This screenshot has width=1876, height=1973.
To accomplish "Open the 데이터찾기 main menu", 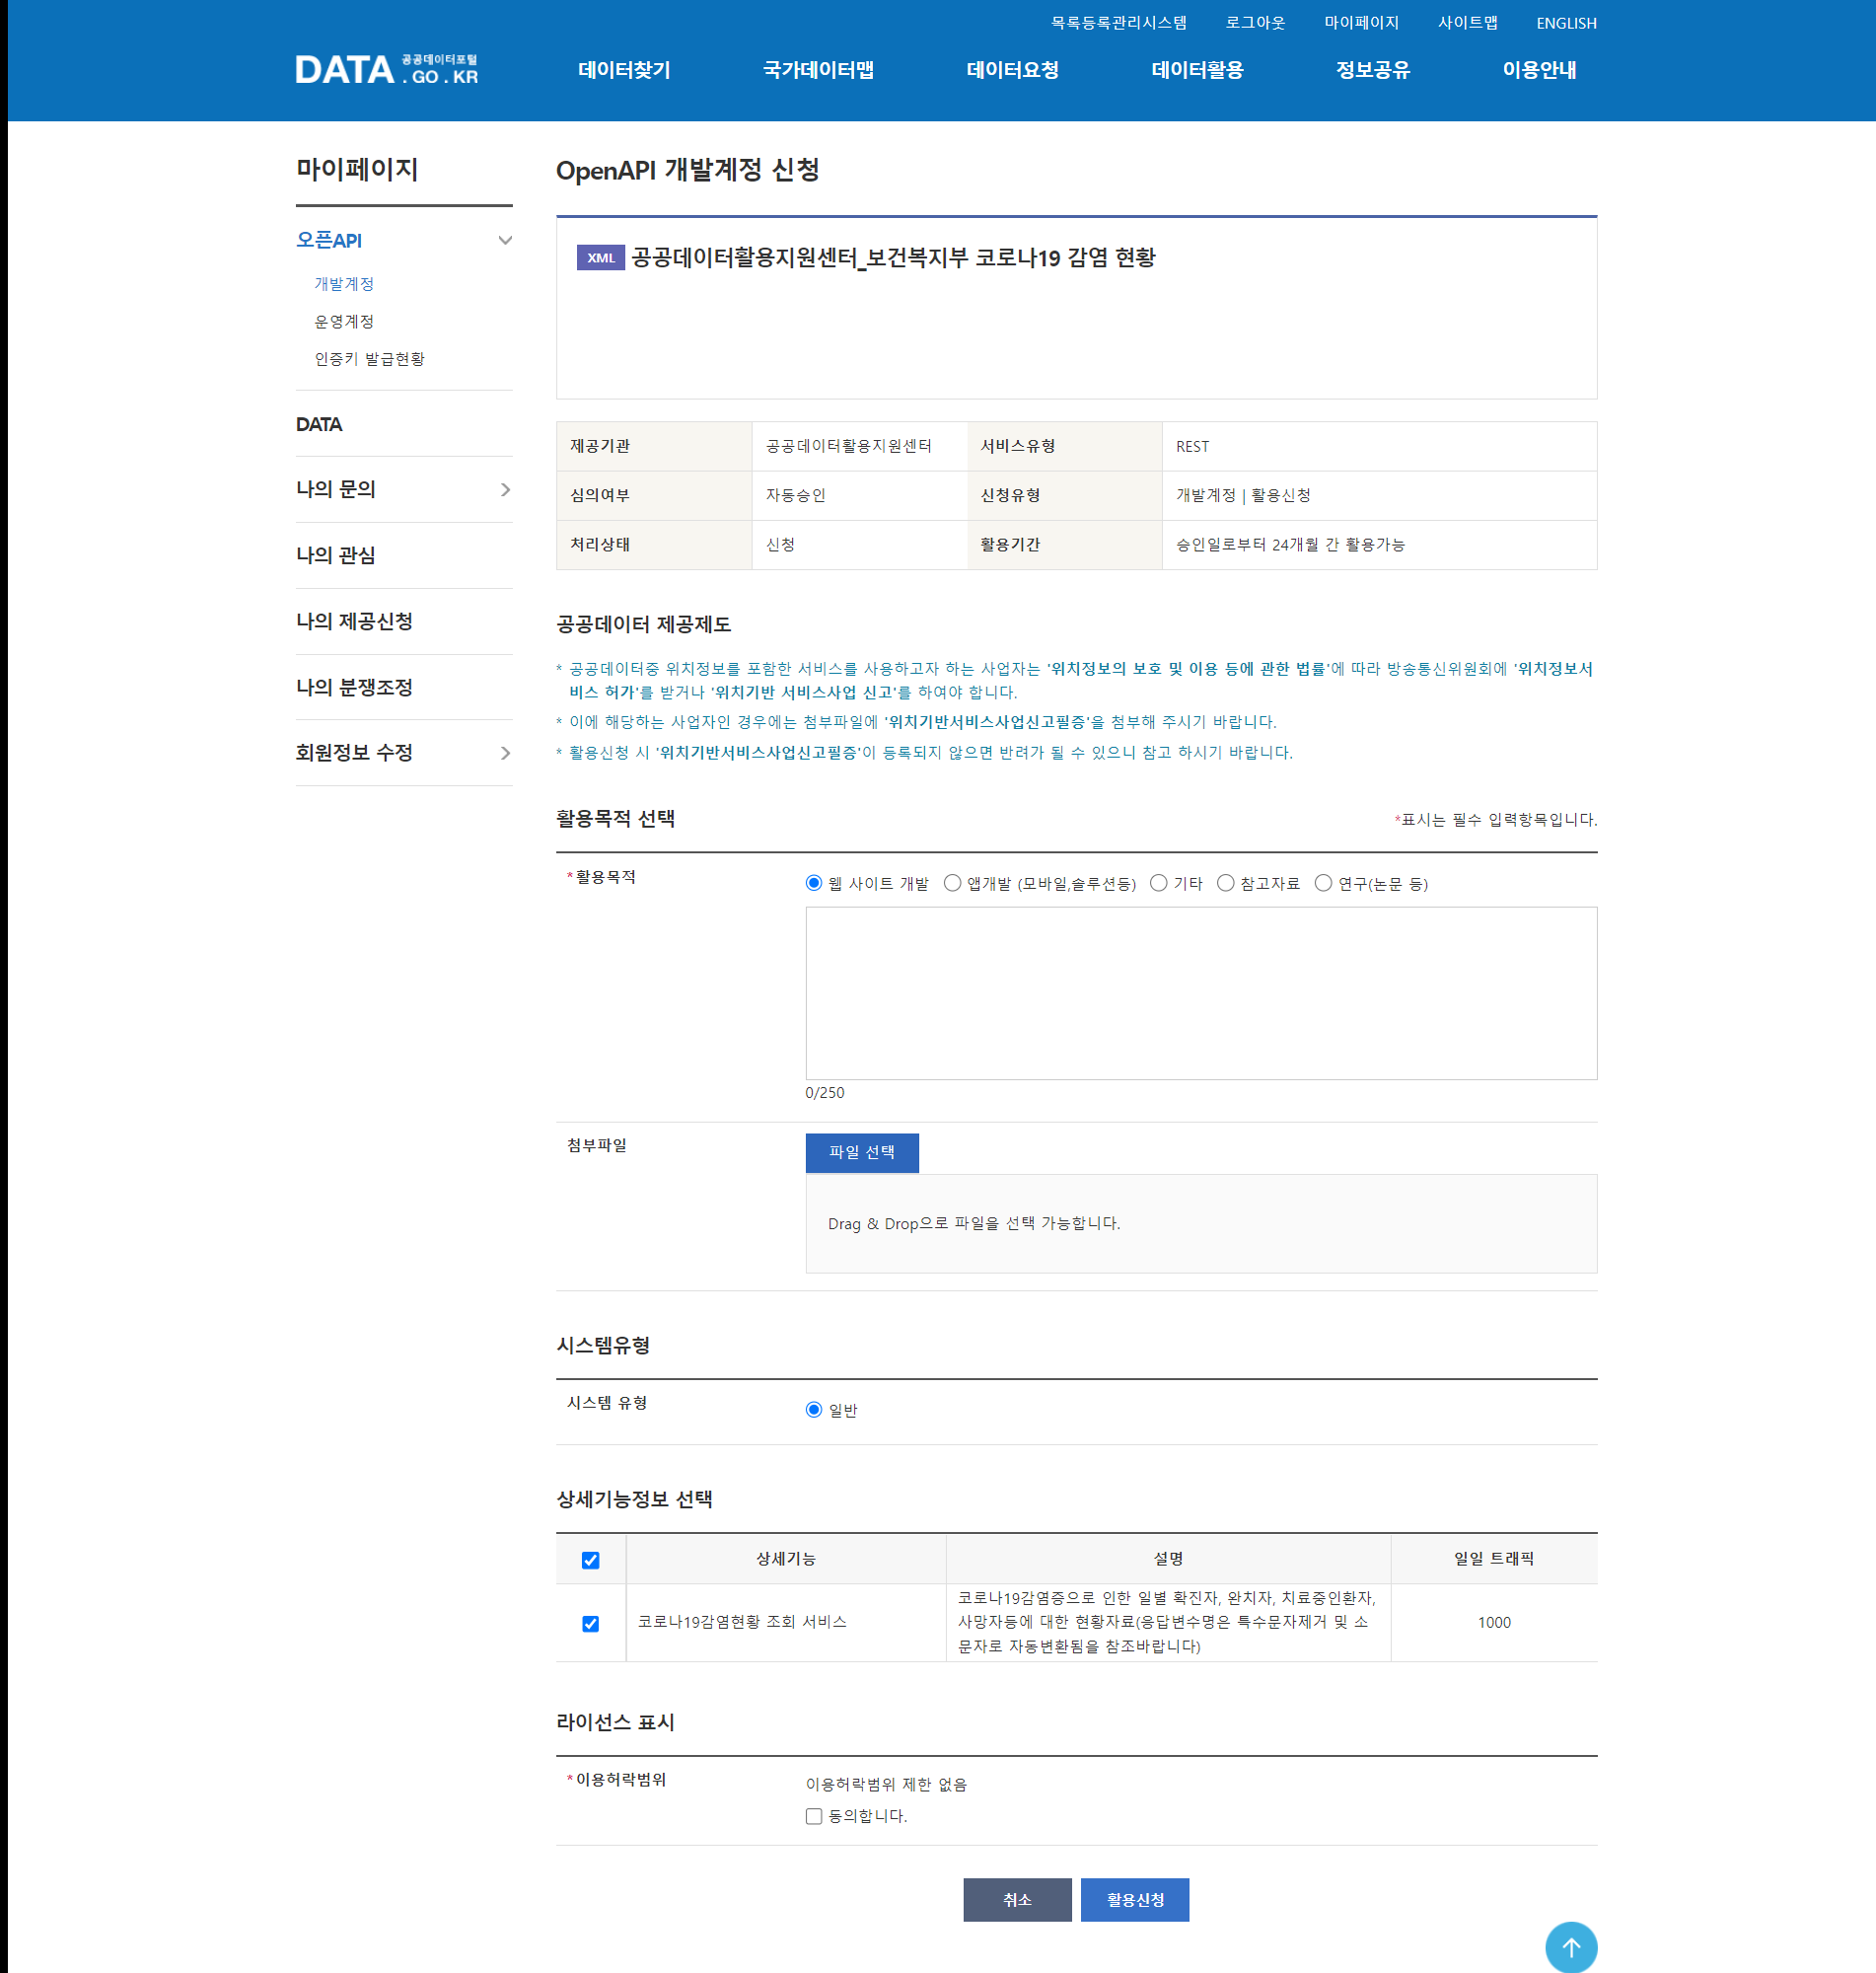I will (624, 70).
